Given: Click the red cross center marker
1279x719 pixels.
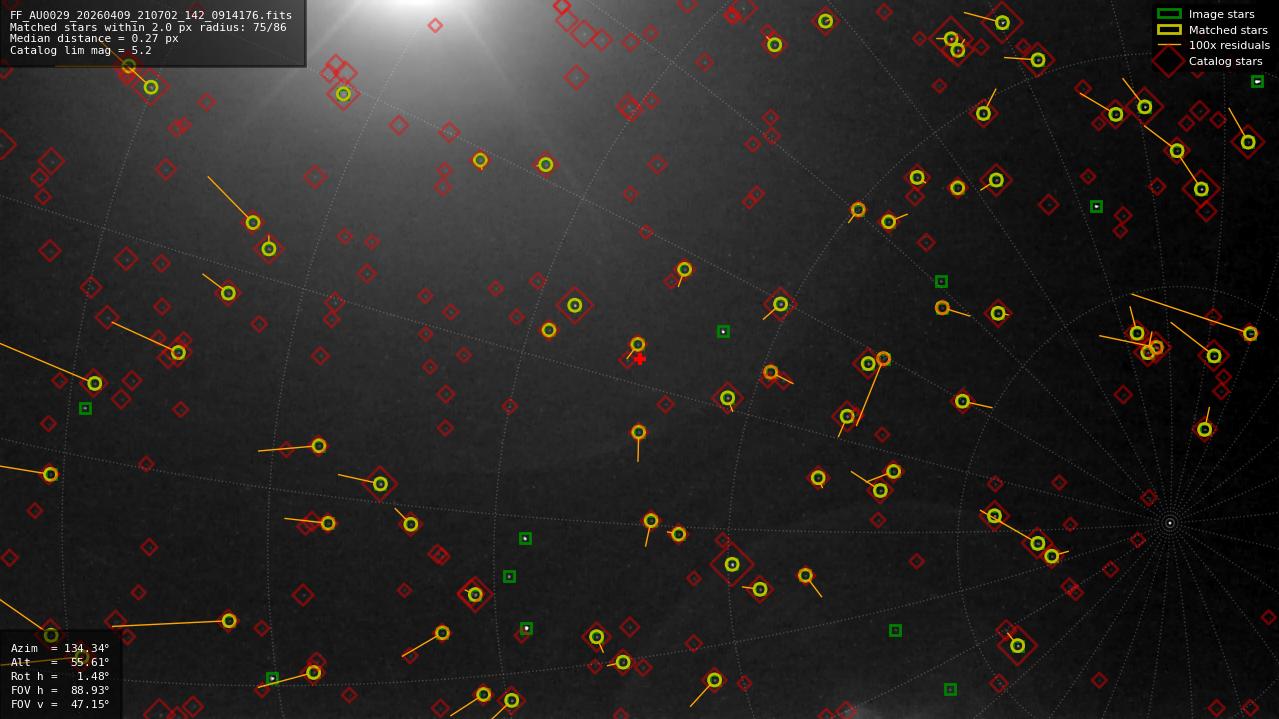Looking at the screenshot, I should [x=640, y=359].
